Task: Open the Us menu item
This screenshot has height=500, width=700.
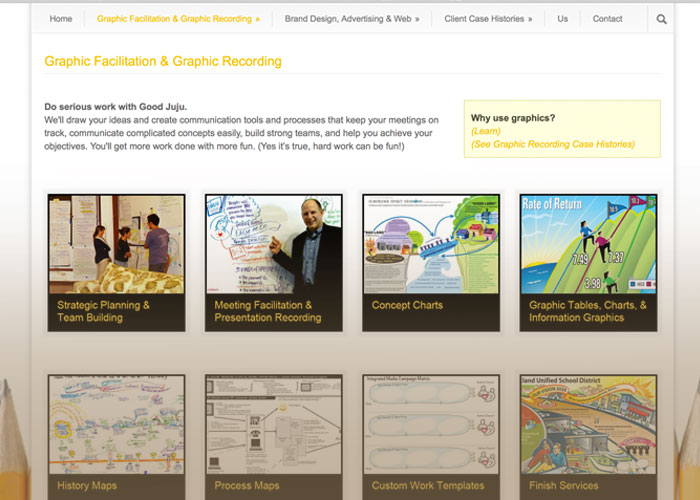Action: coord(563,19)
